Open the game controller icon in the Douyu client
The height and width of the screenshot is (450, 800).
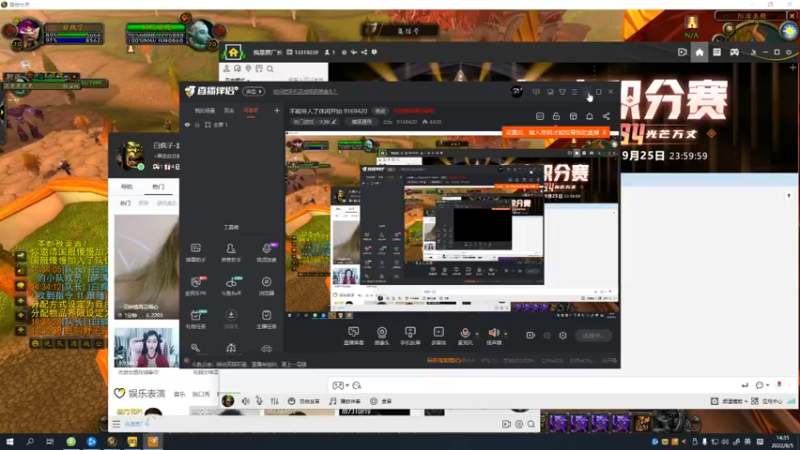pyautogui.click(x=734, y=52)
